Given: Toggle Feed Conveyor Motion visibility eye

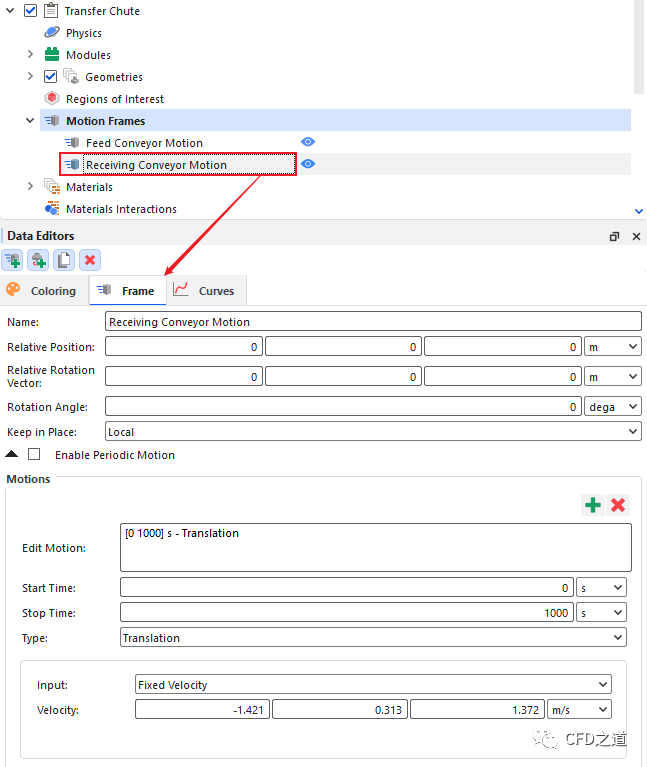Looking at the screenshot, I should point(308,142).
